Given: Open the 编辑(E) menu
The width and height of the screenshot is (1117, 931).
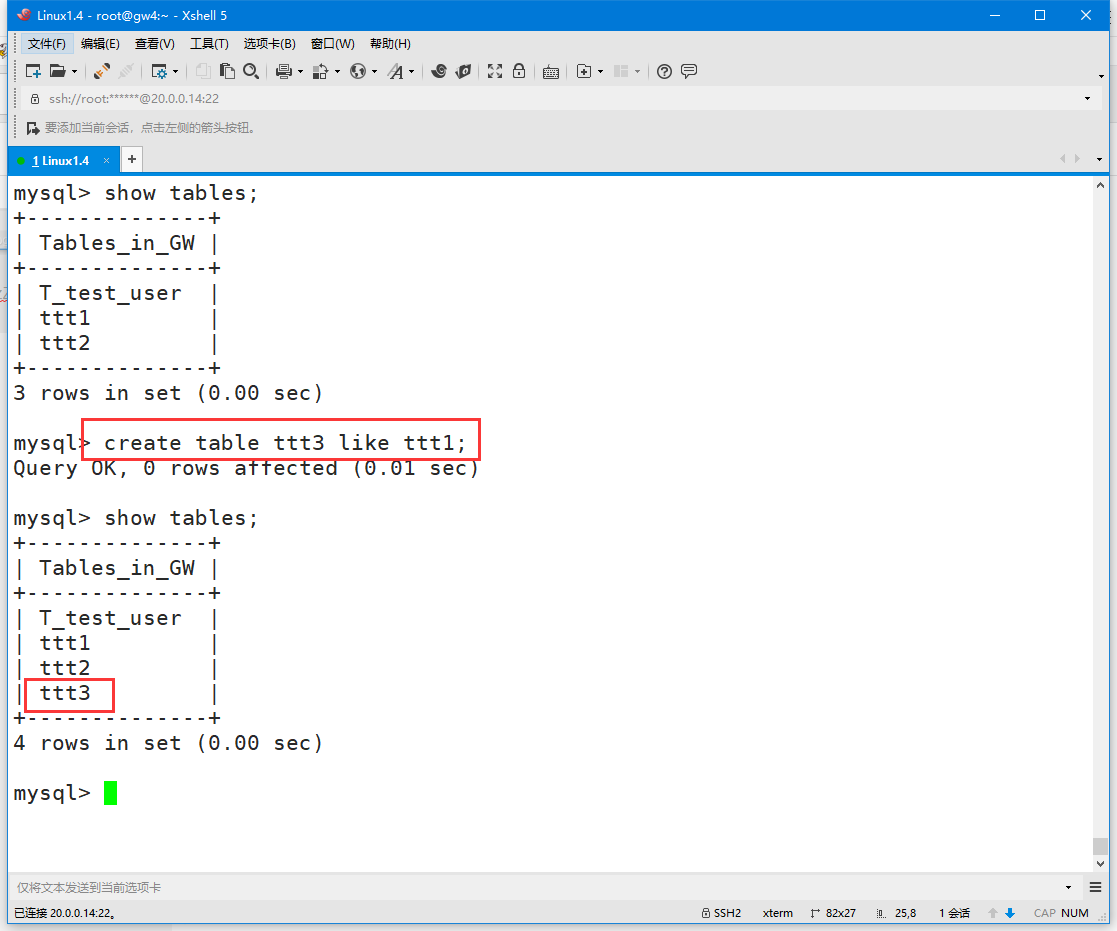Looking at the screenshot, I should [x=100, y=44].
